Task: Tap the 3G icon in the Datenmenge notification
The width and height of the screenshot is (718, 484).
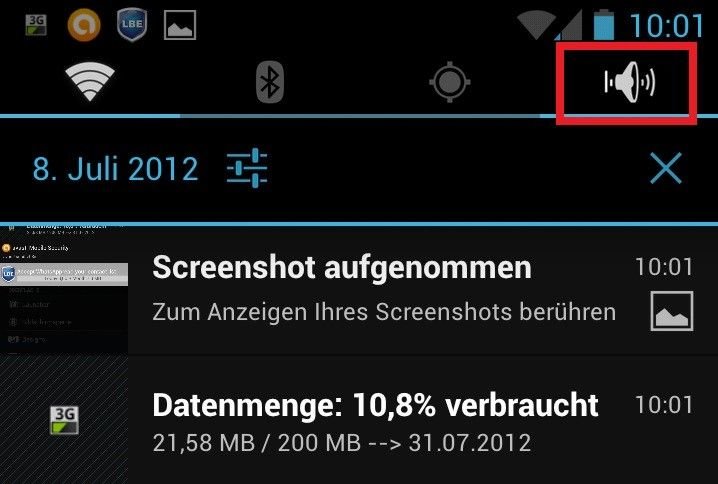Action: 65,420
